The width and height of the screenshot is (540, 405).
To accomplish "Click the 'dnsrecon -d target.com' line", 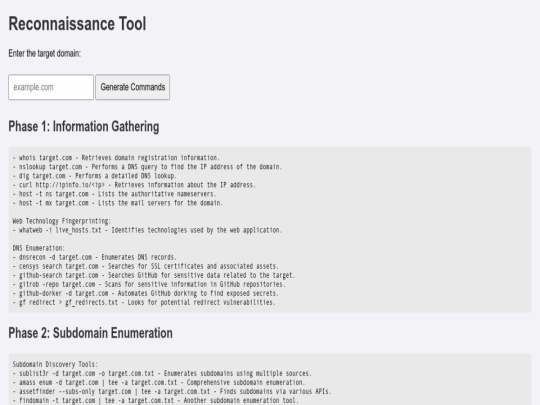I will point(95,257).
